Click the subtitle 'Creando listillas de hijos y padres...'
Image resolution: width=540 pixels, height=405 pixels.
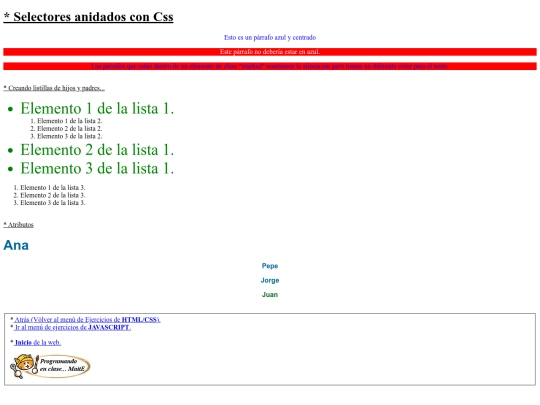click(x=54, y=88)
